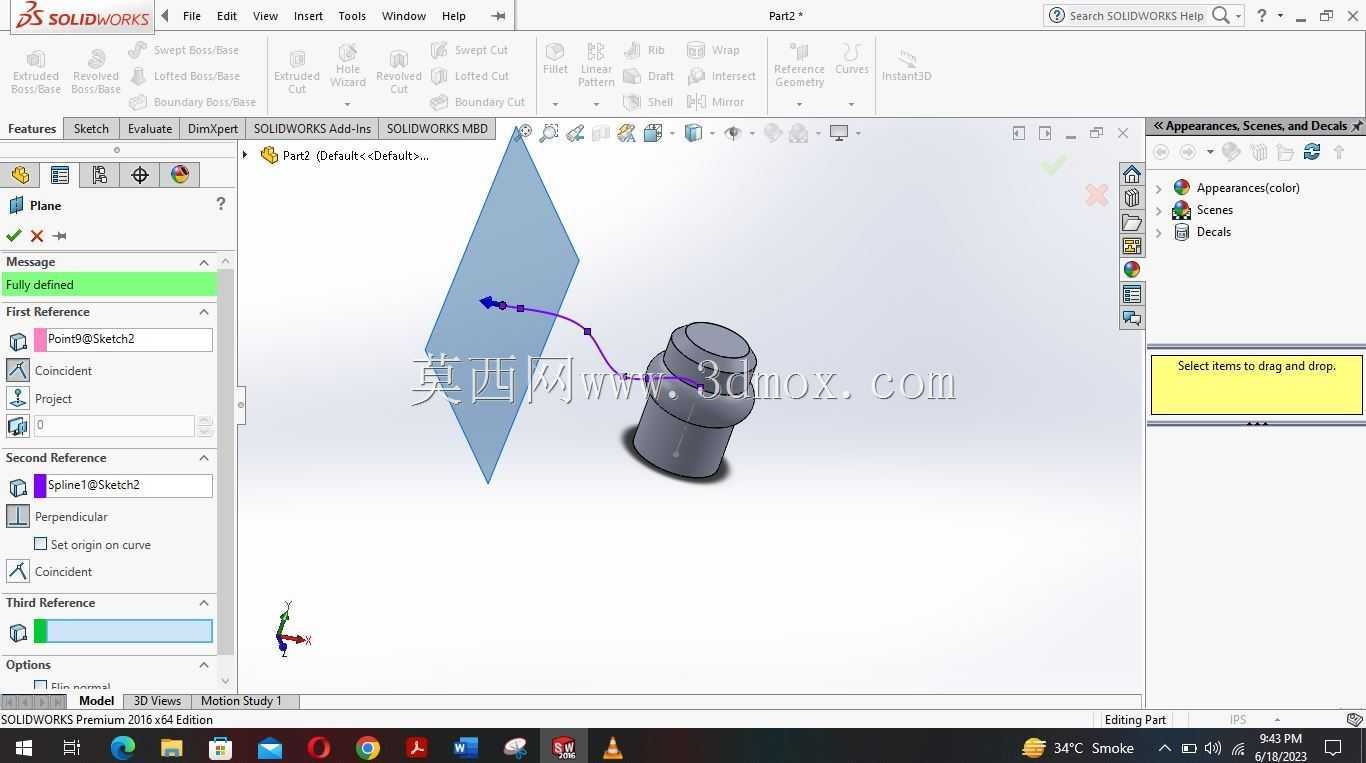Open the Windows Start menu

pyautogui.click(x=23, y=747)
